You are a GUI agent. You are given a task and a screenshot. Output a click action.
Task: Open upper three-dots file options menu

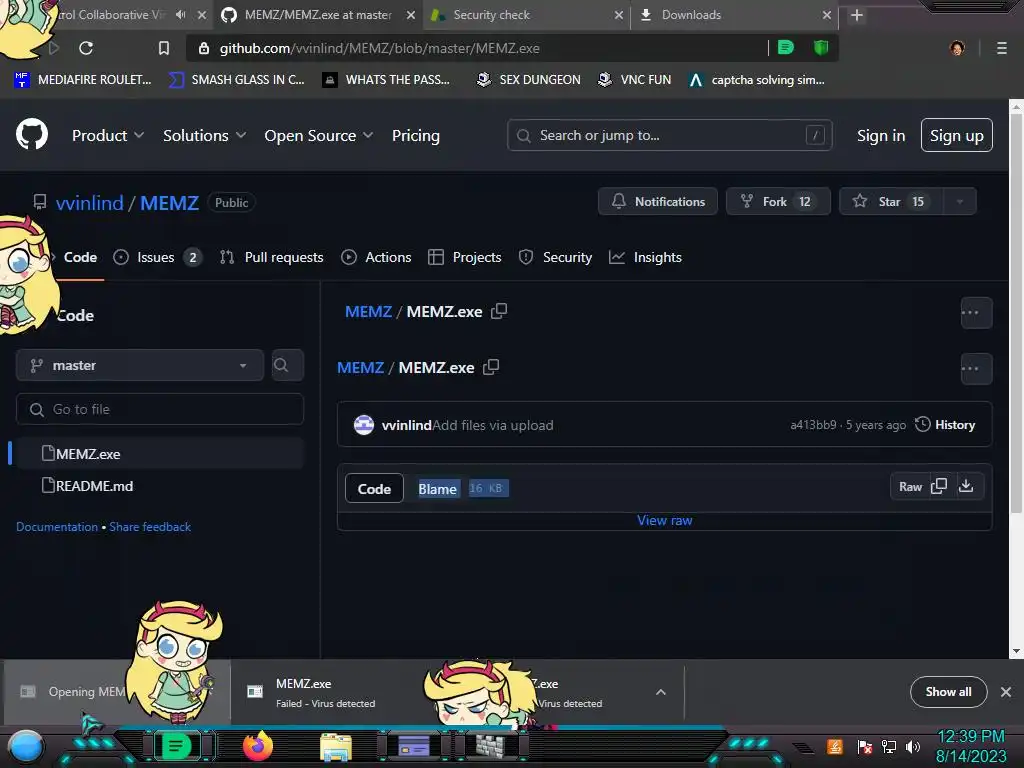tap(976, 313)
